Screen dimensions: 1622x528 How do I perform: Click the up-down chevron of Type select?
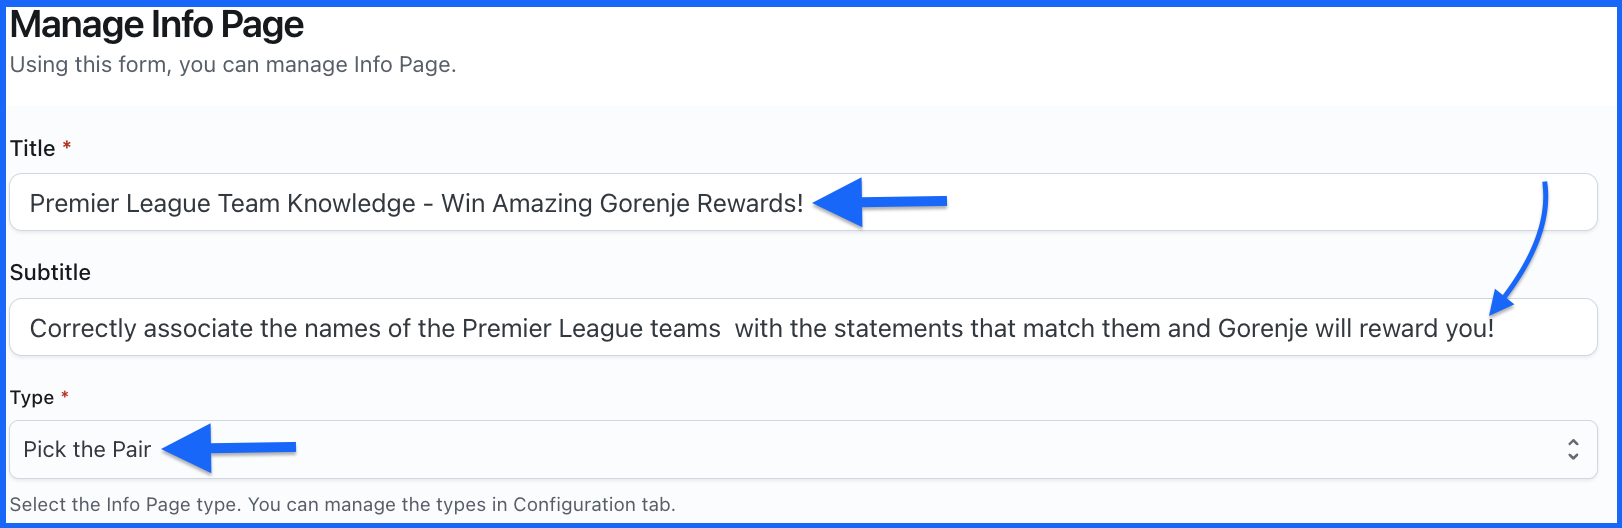[x=1573, y=449]
